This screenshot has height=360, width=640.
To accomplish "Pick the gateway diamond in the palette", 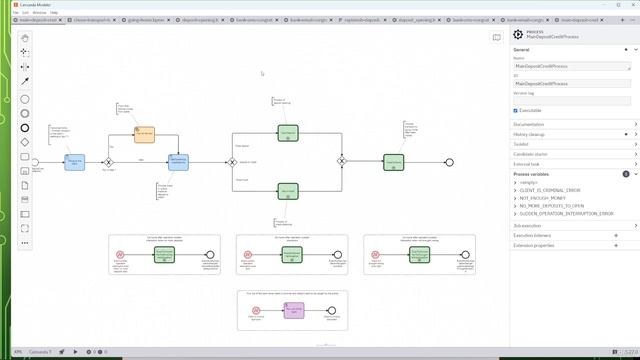I will click(25, 142).
